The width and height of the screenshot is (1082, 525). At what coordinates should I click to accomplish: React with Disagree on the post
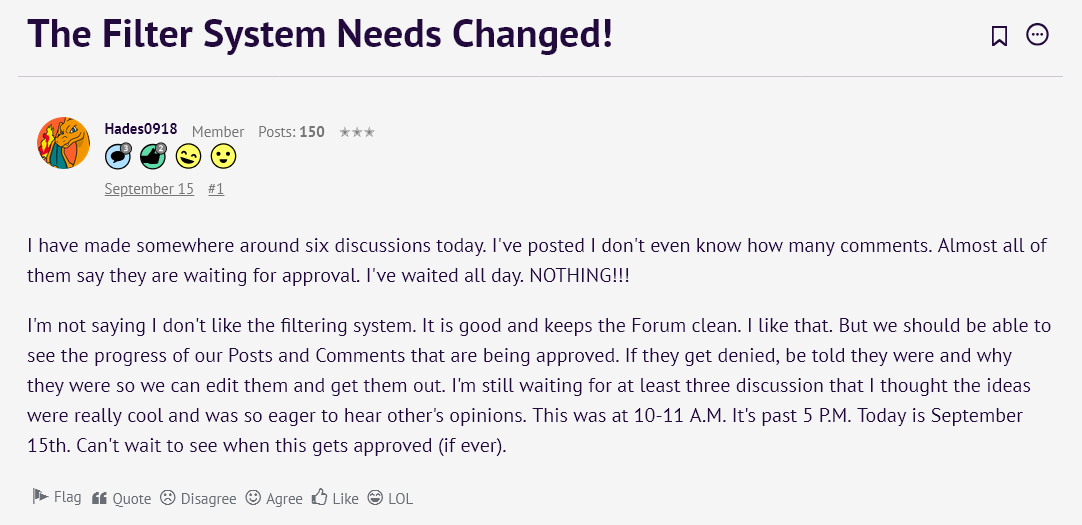click(198, 498)
